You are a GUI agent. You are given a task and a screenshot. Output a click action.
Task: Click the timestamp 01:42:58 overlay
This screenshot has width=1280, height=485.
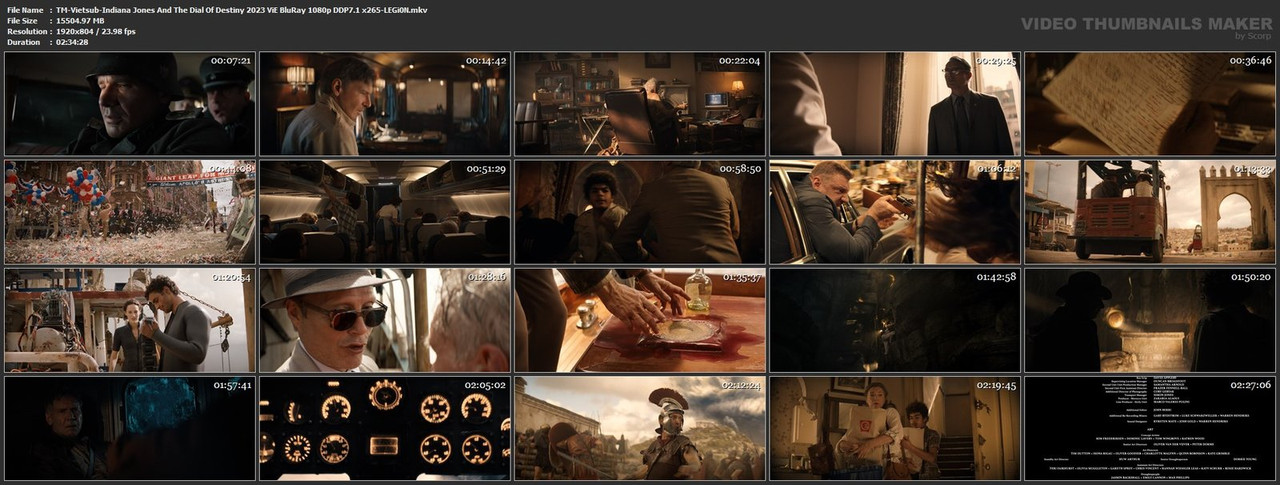[x=994, y=277]
